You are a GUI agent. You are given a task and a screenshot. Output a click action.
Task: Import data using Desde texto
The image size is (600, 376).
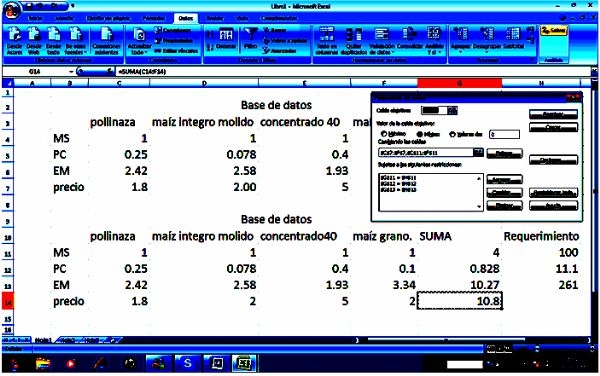point(54,41)
